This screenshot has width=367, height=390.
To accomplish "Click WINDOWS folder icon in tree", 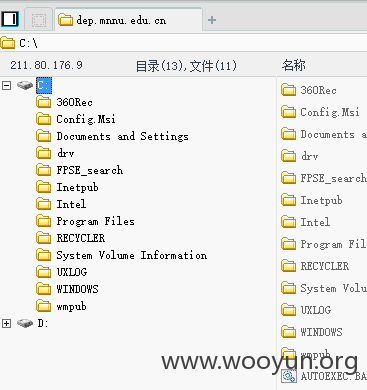I will pyautogui.click(x=44, y=289).
